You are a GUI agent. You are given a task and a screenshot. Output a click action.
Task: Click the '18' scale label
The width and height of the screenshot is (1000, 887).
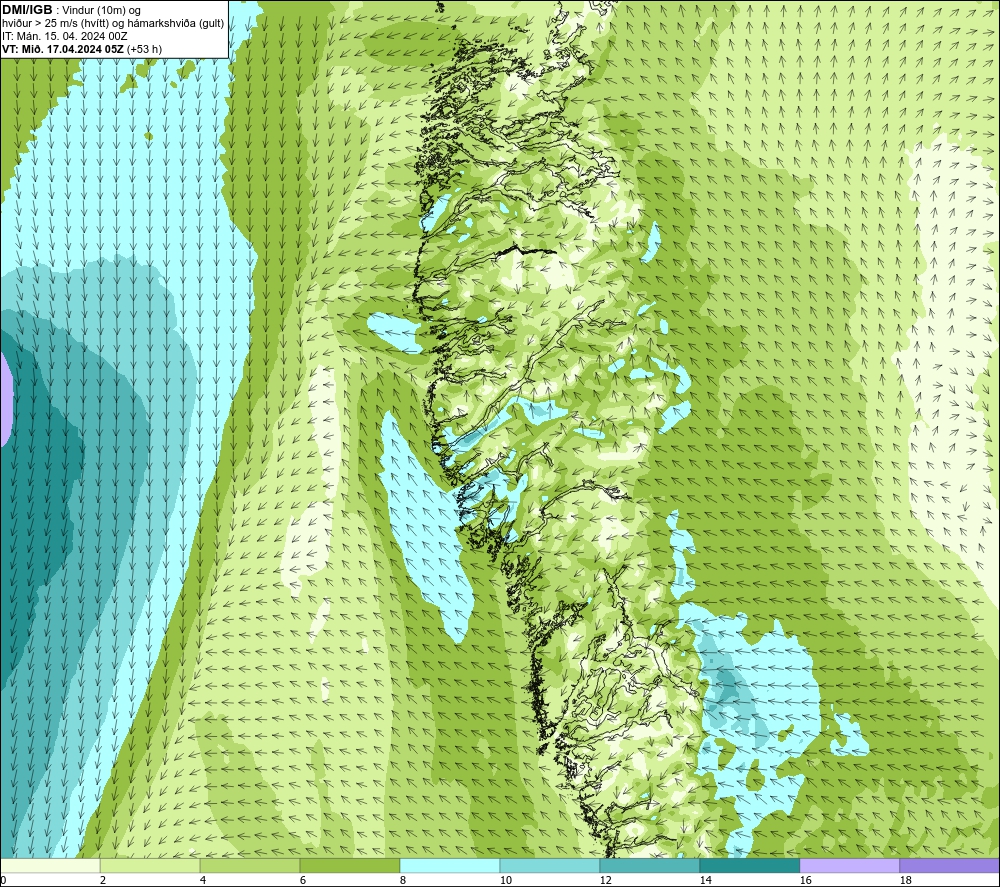tap(906, 880)
